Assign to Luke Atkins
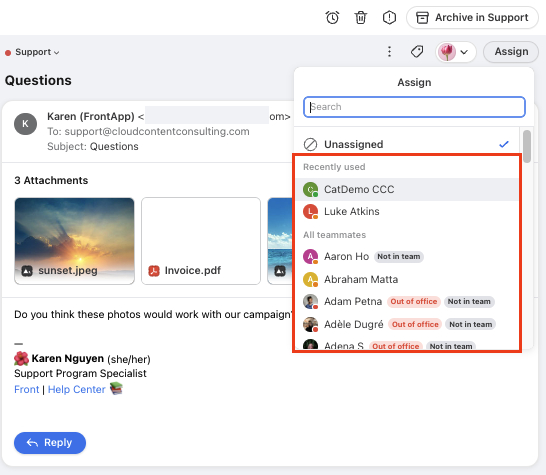 point(406,211)
